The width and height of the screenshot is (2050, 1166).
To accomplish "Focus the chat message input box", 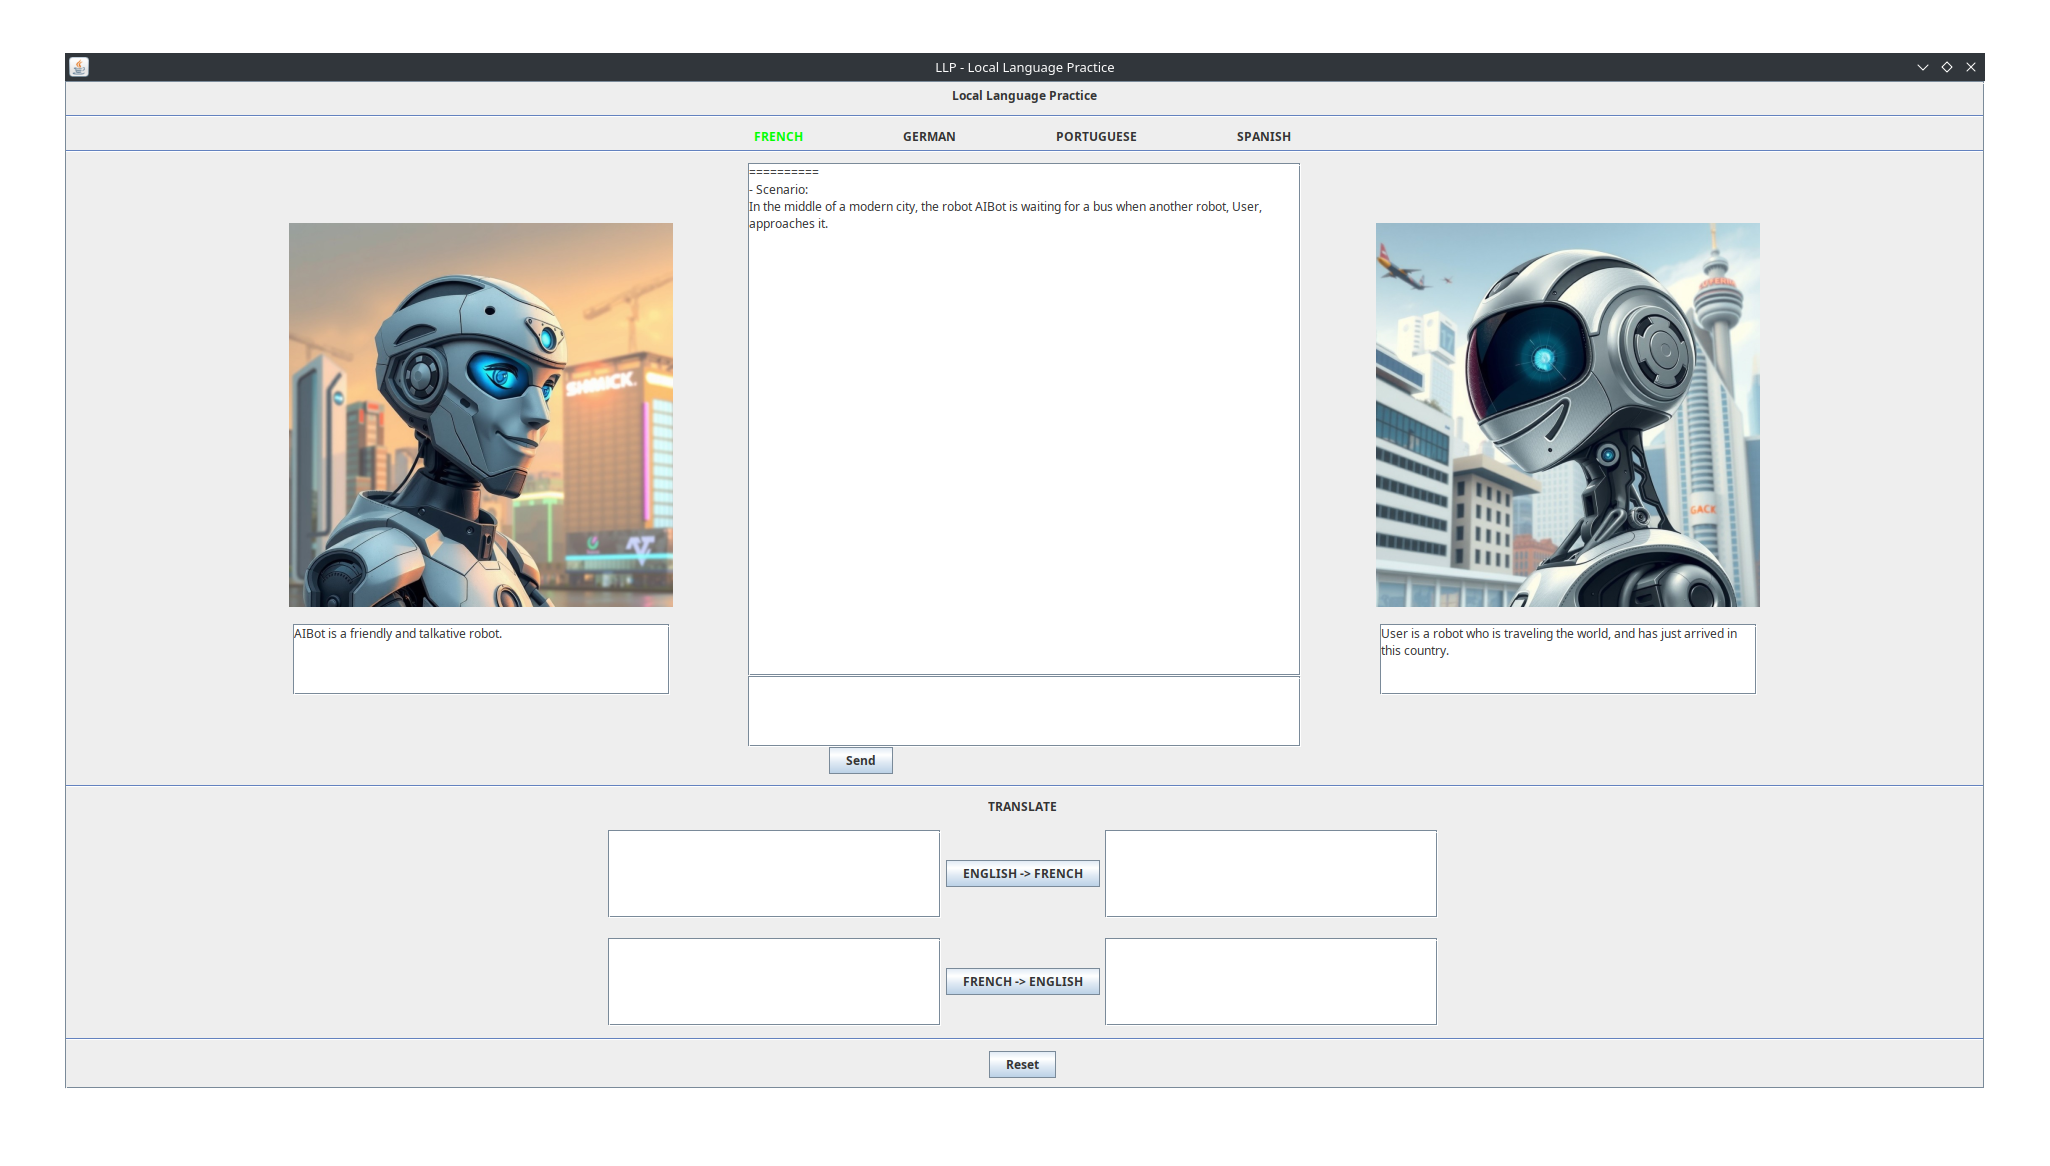I will tap(1023, 711).
